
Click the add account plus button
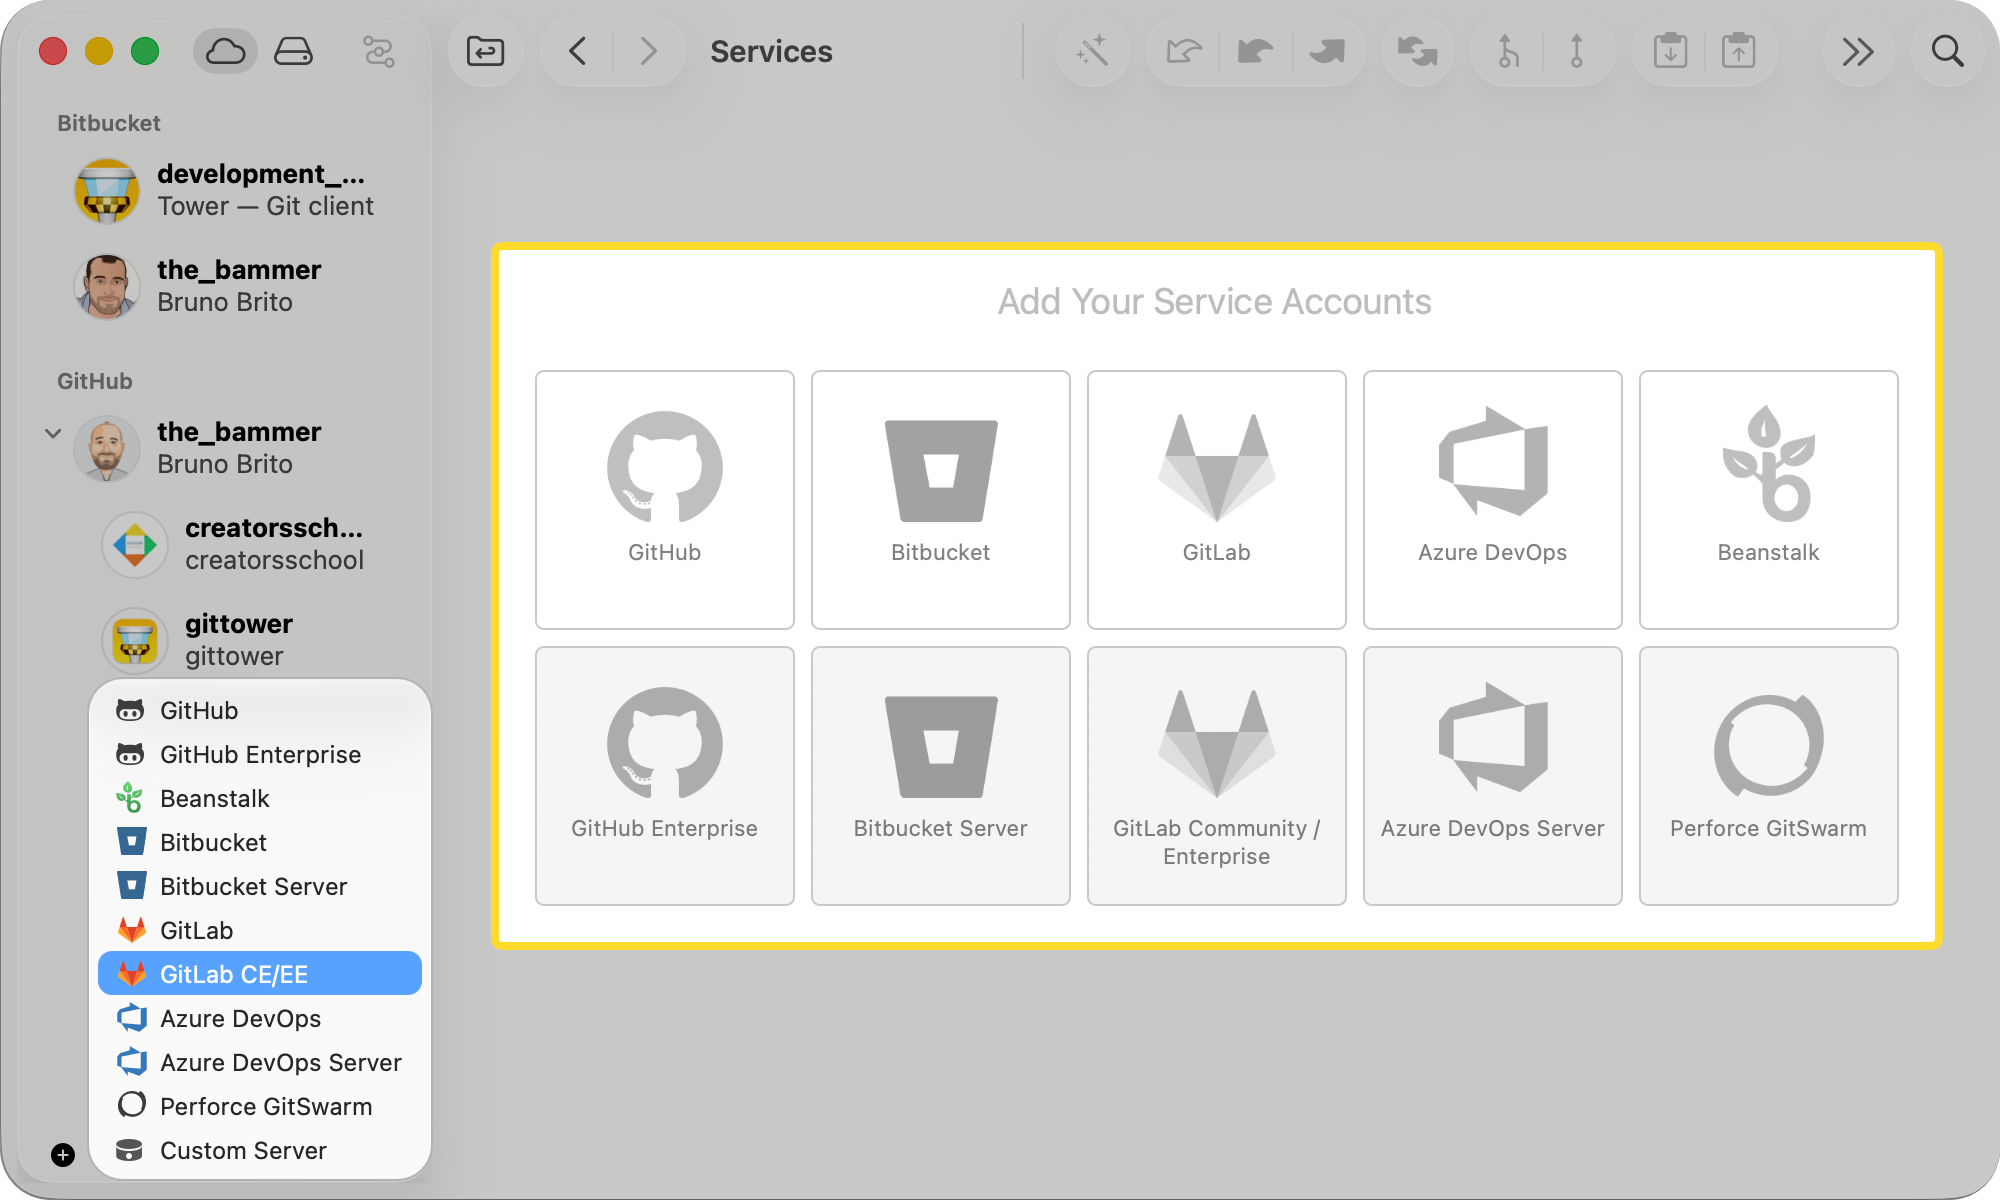[63, 1155]
